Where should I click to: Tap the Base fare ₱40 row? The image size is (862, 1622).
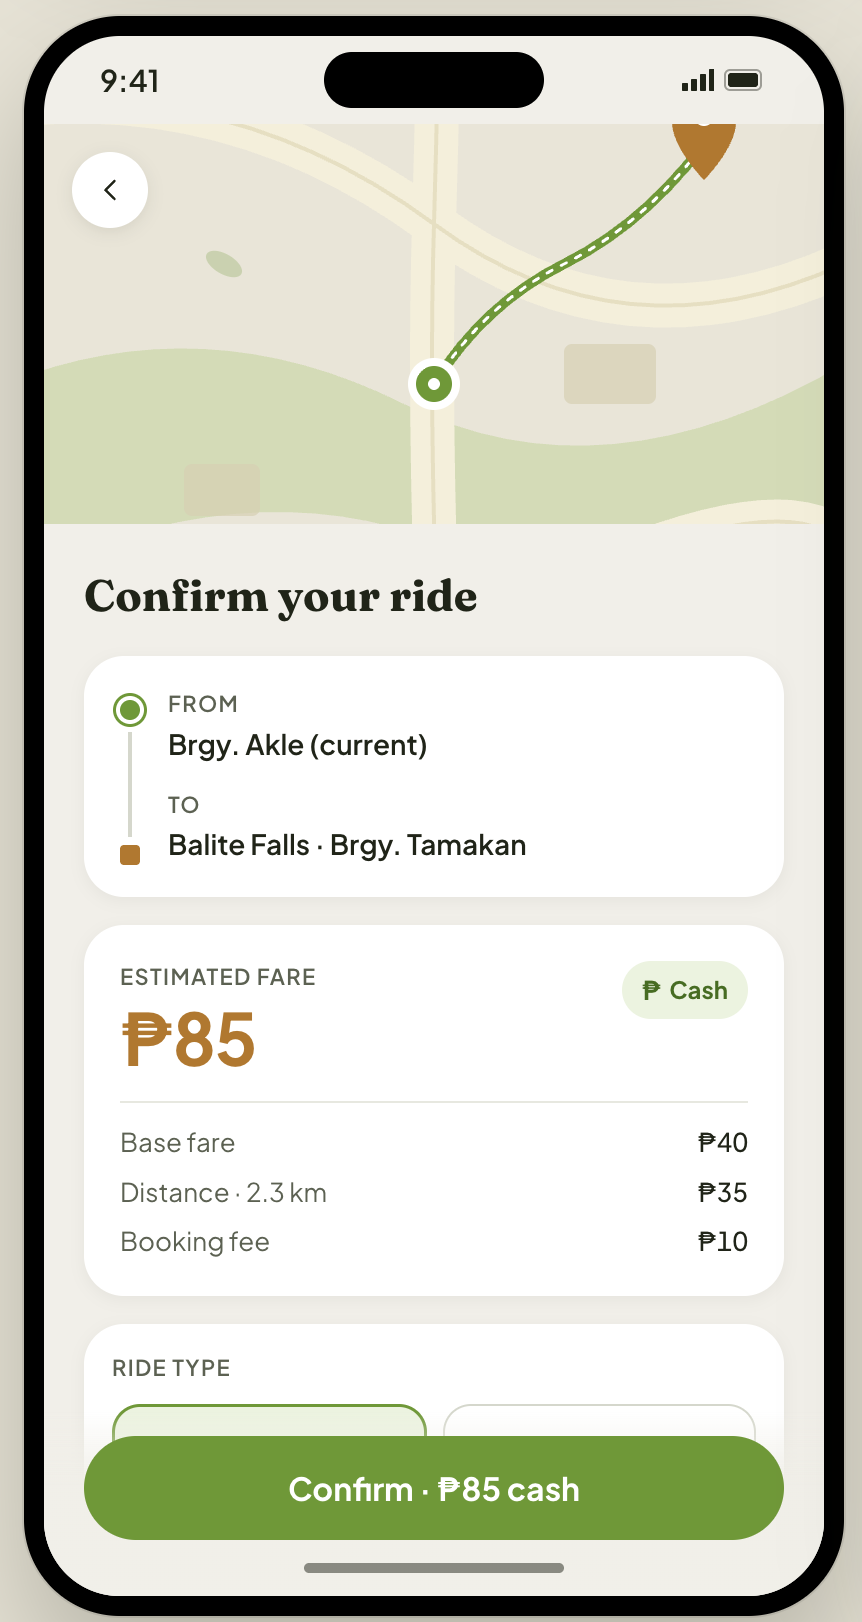[x=434, y=1143]
